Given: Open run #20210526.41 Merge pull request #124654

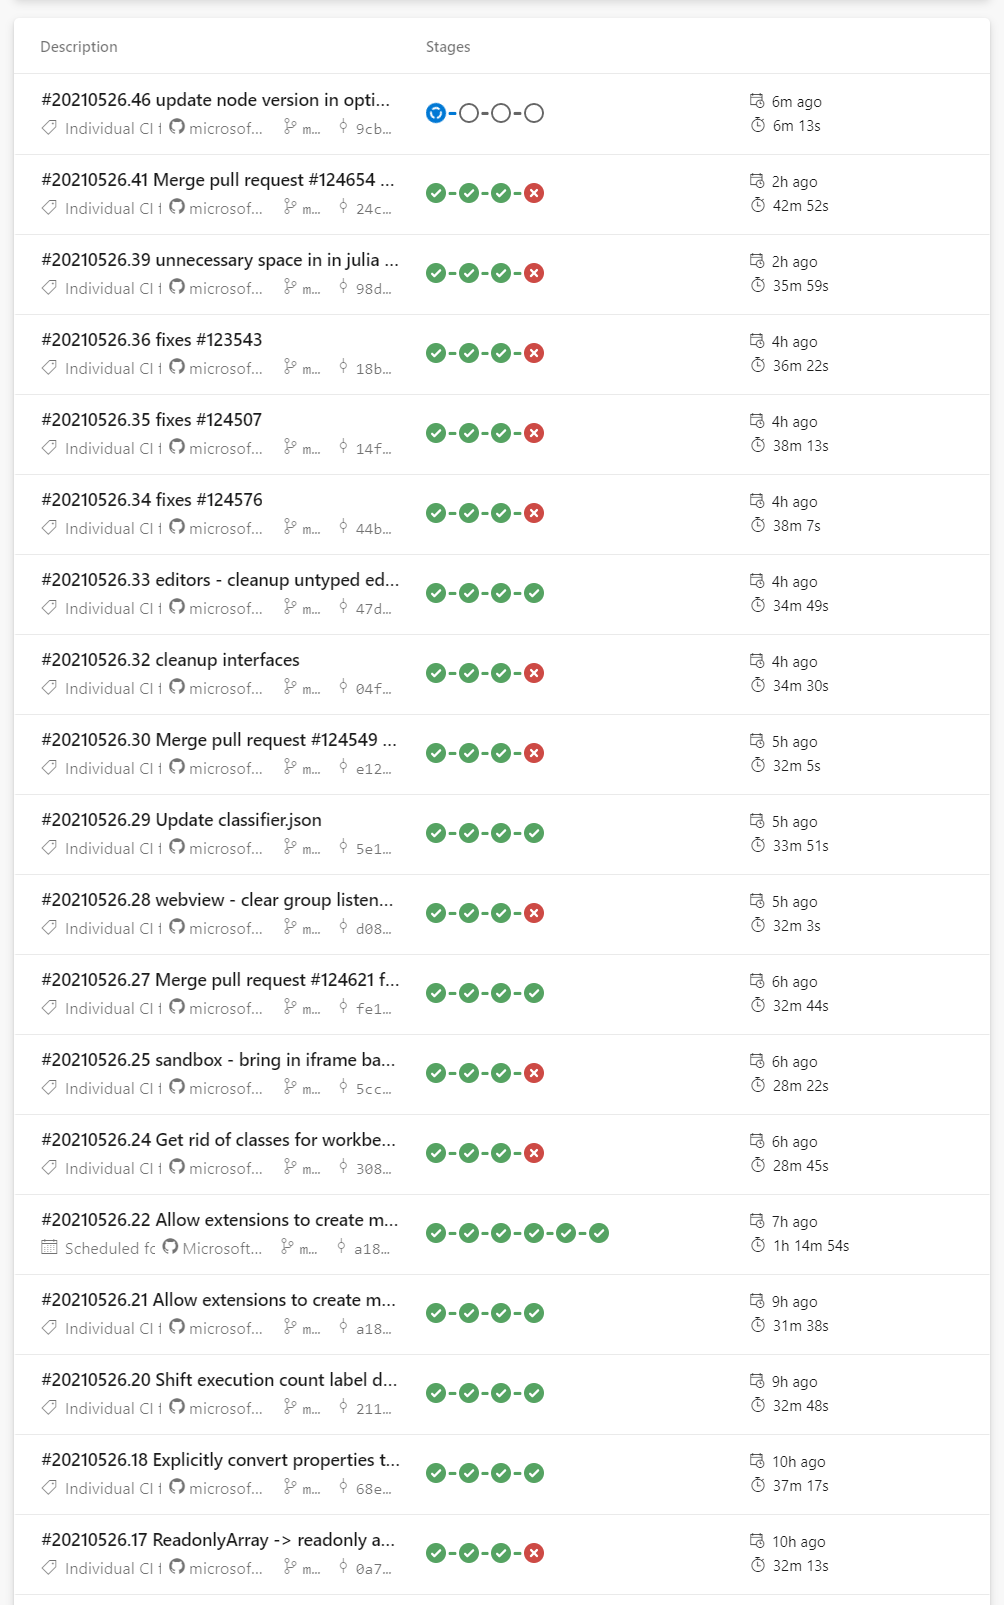Looking at the screenshot, I should 218,180.
